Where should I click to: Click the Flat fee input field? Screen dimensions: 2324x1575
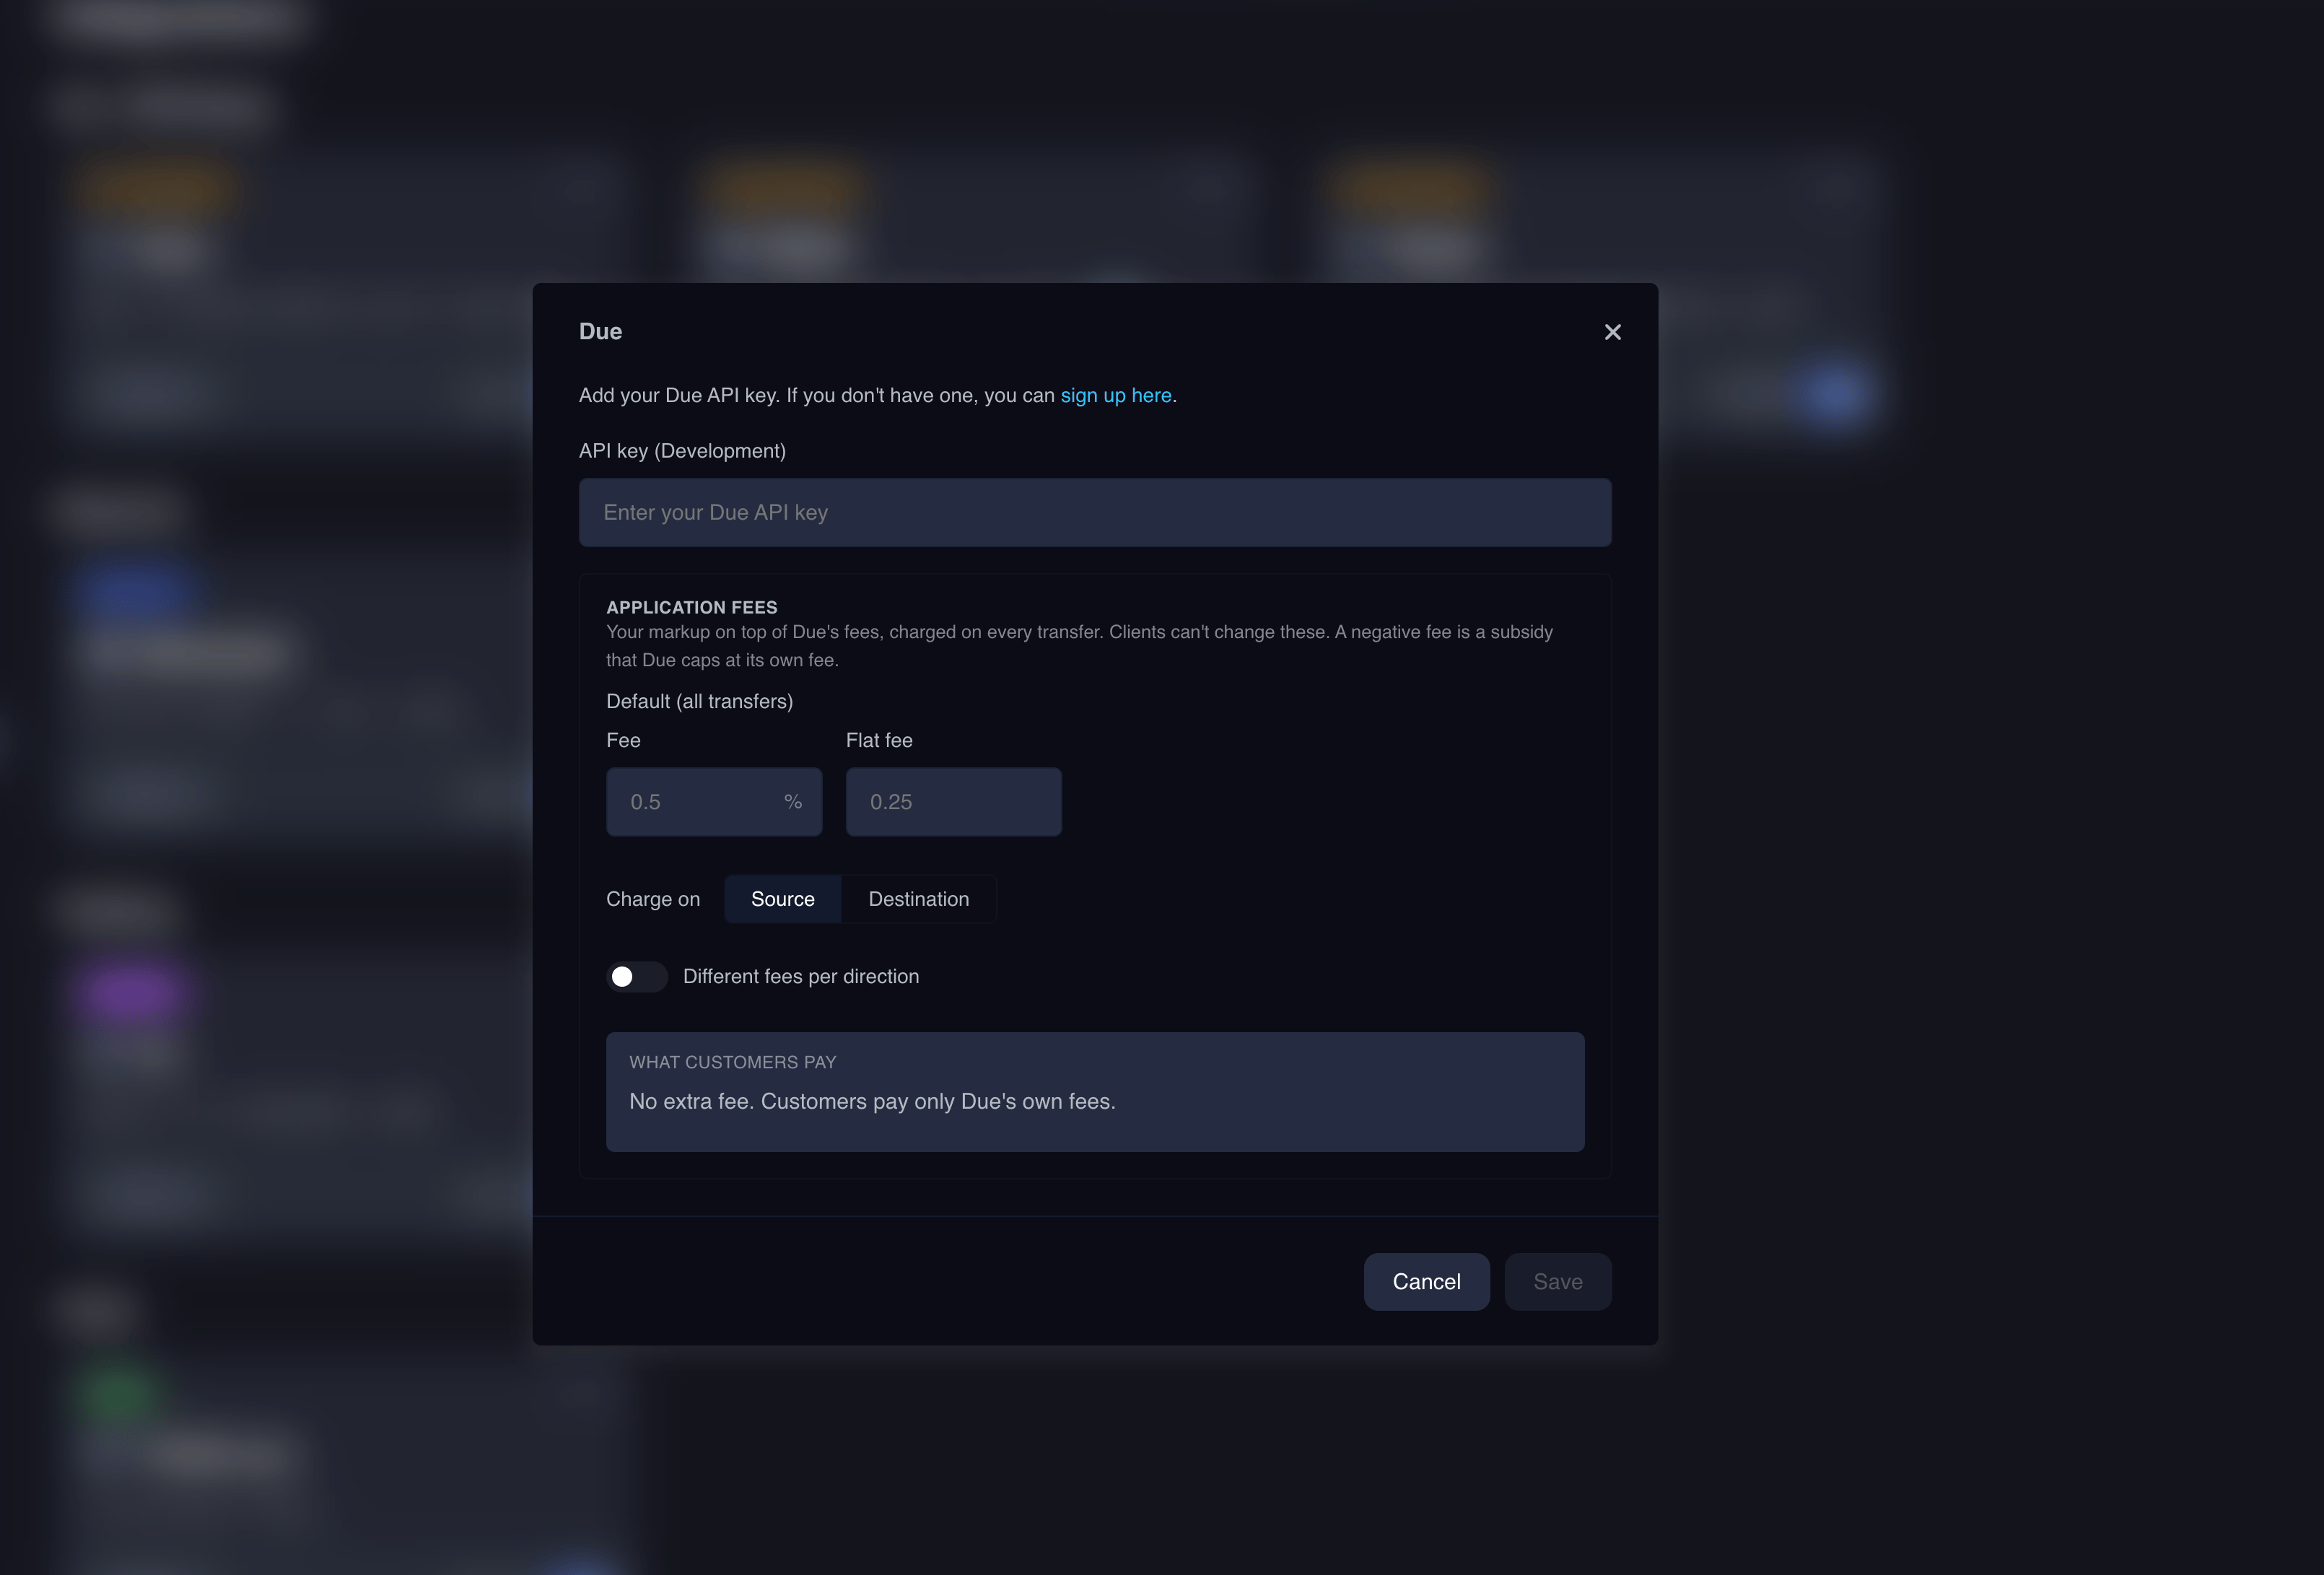(953, 802)
